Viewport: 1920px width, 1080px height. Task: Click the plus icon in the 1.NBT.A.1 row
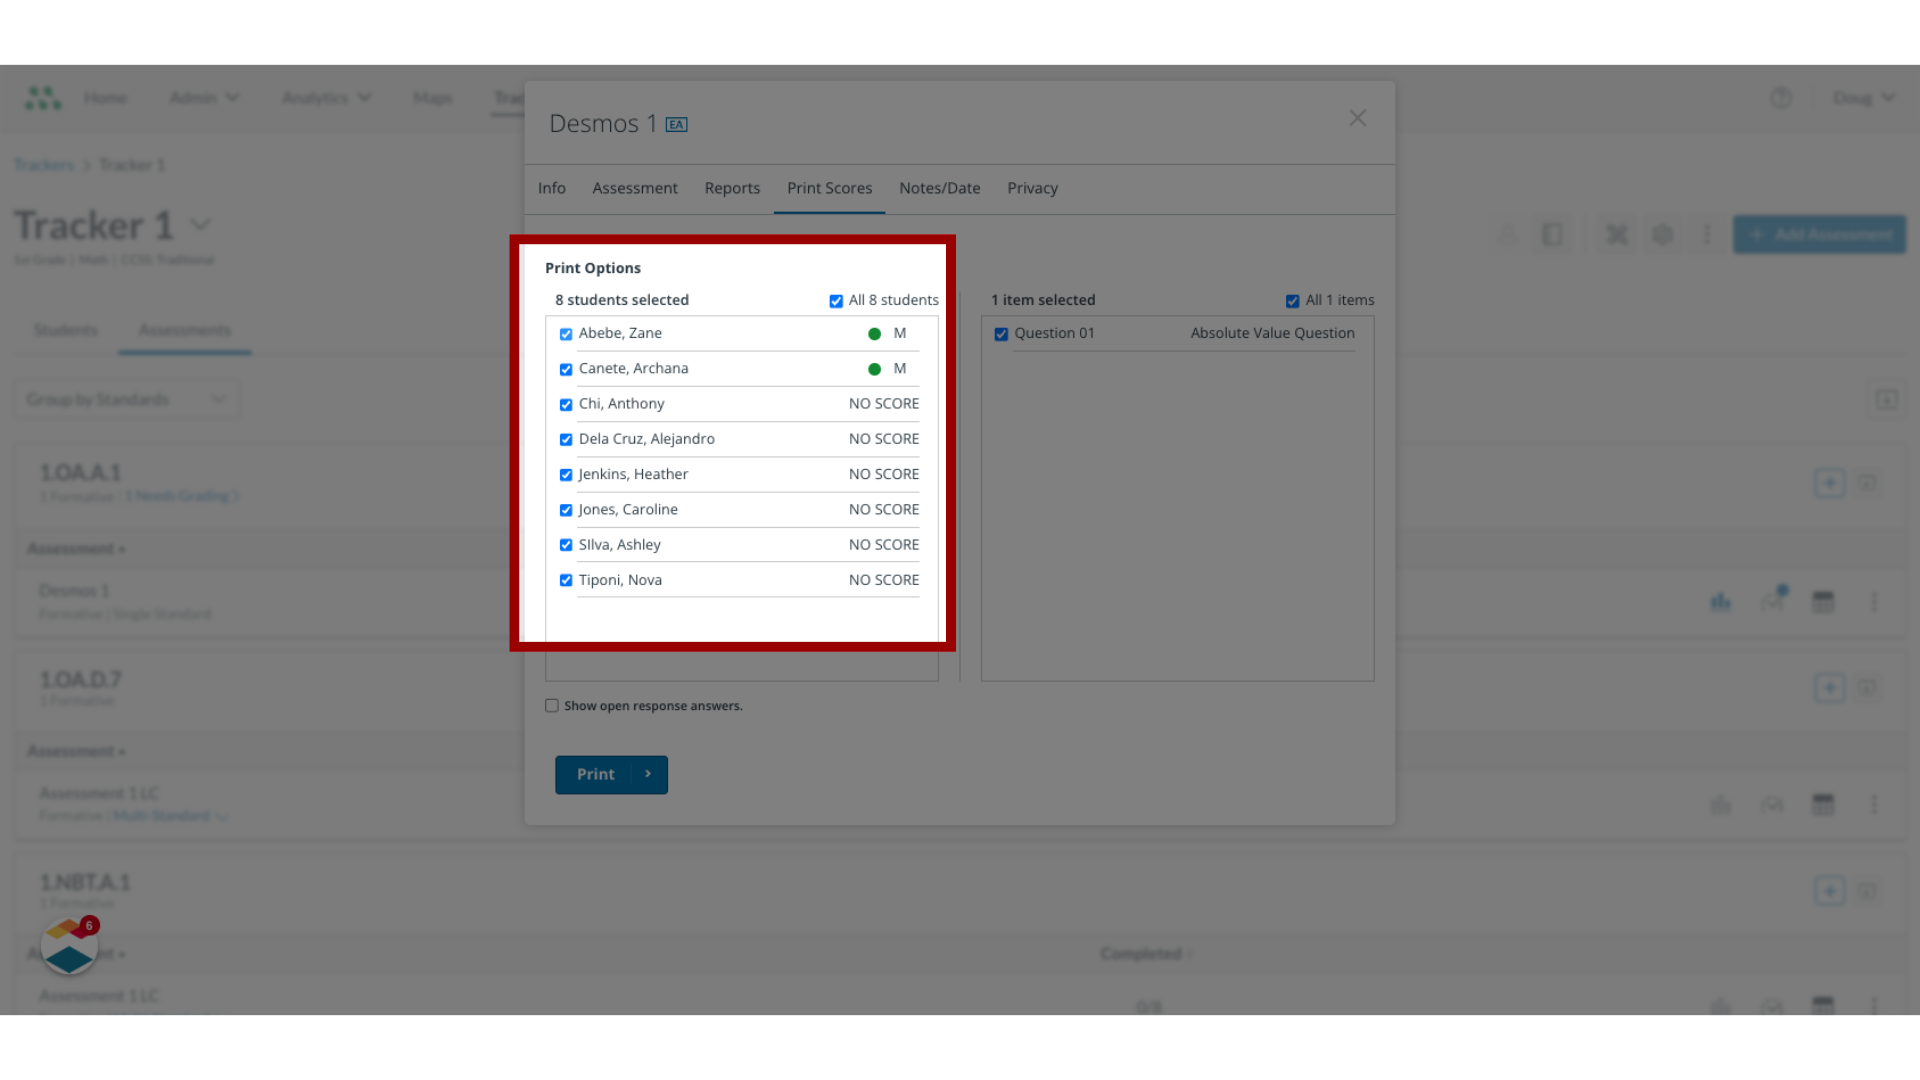(1829, 891)
